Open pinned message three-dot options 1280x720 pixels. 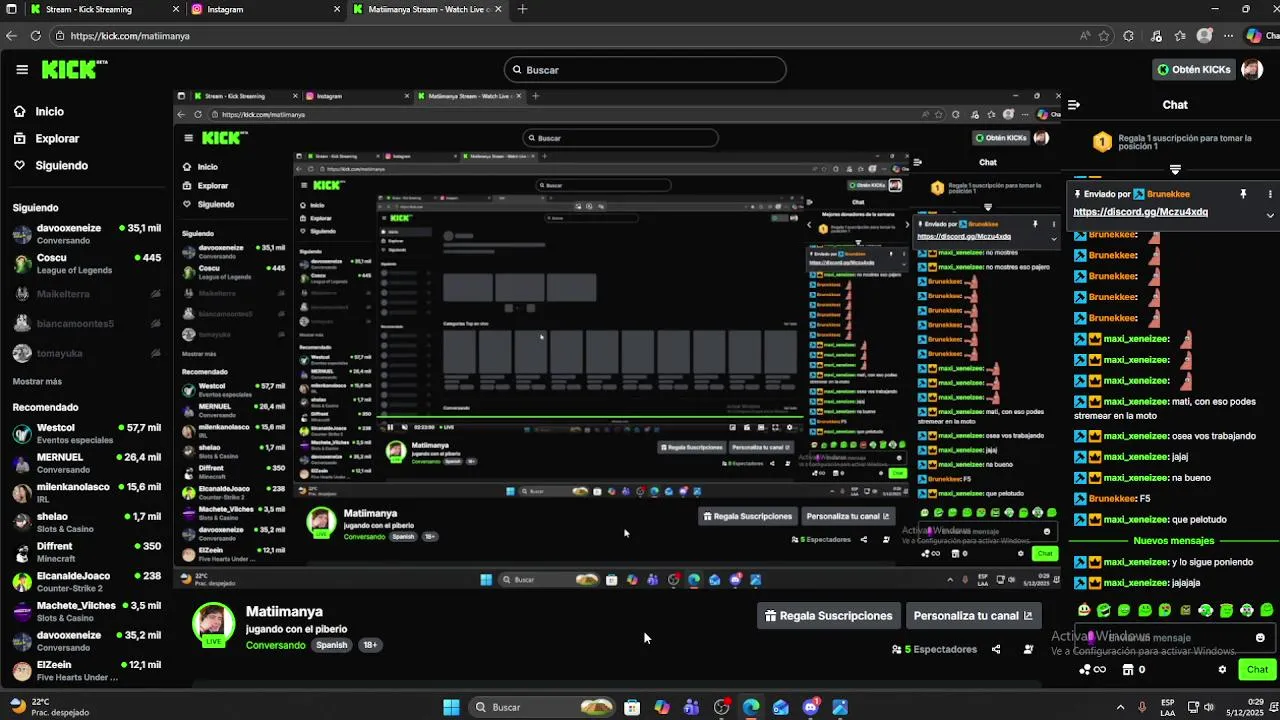pyautogui.click(x=1270, y=194)
